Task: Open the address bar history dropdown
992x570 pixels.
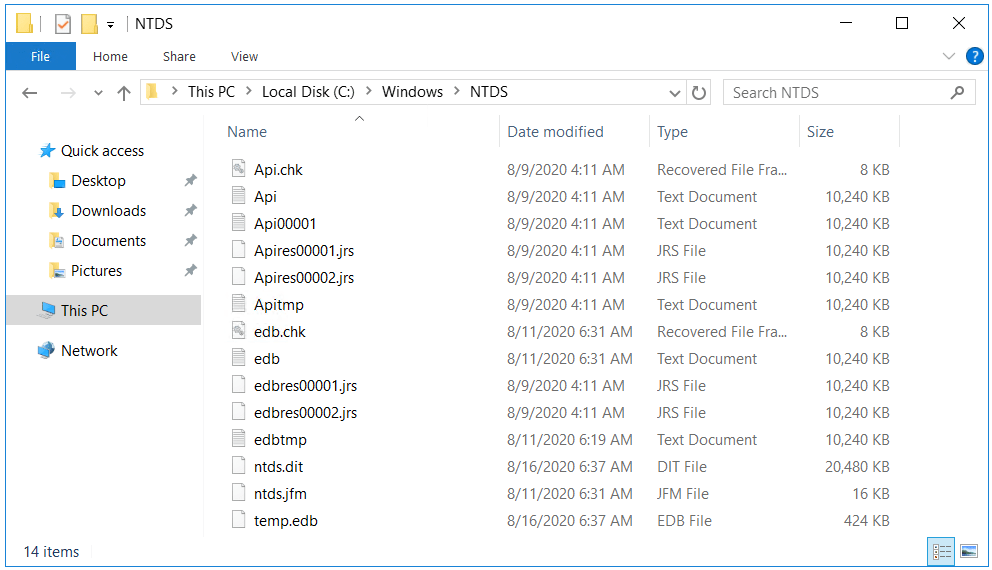Action: point(674,93)
